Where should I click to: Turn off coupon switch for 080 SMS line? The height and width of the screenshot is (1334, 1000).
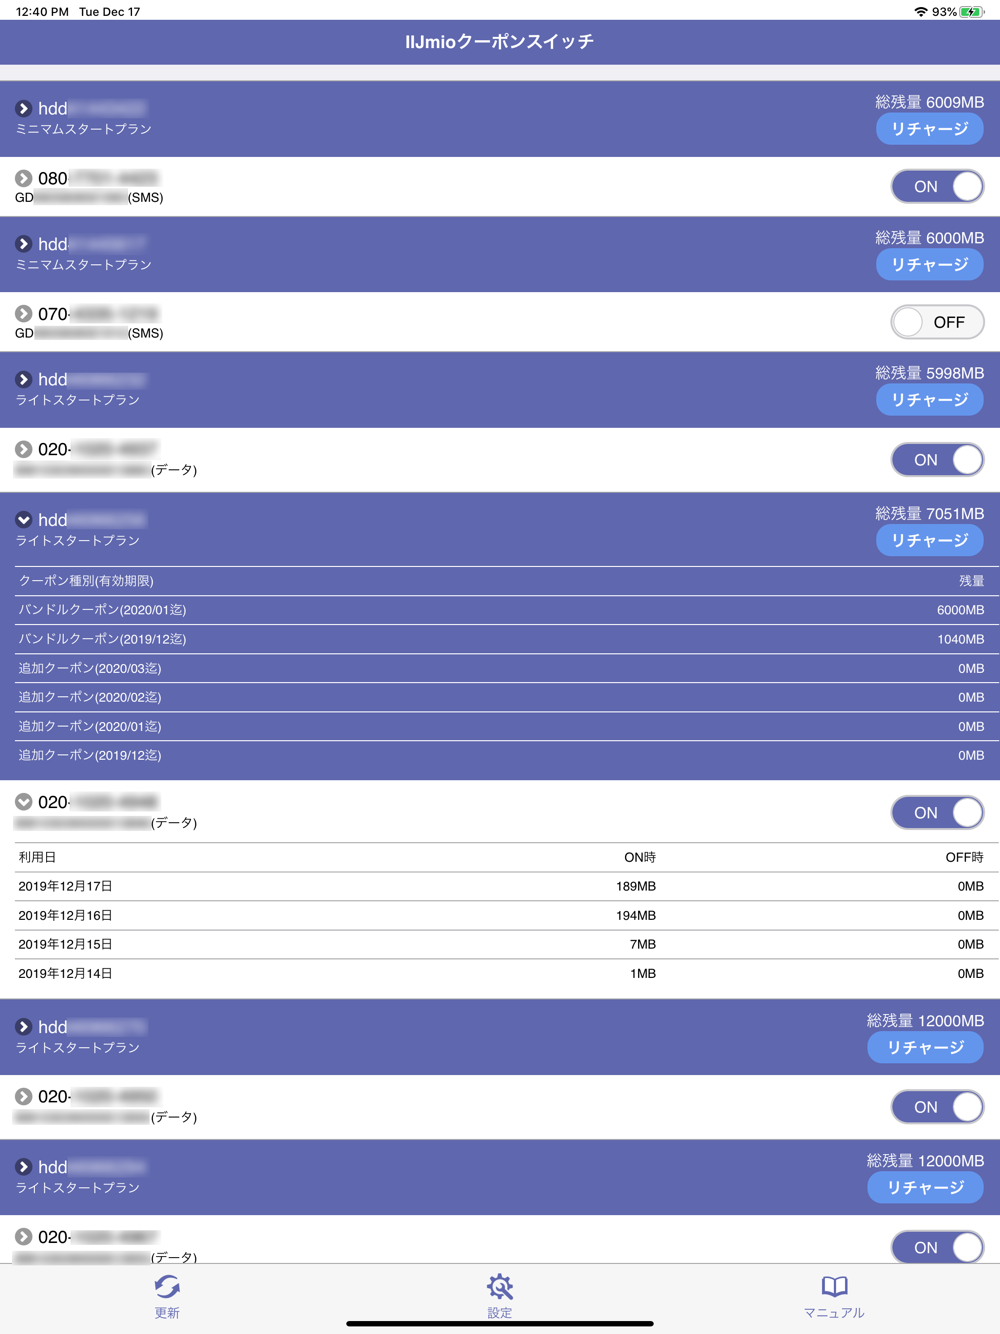[937, 186]
